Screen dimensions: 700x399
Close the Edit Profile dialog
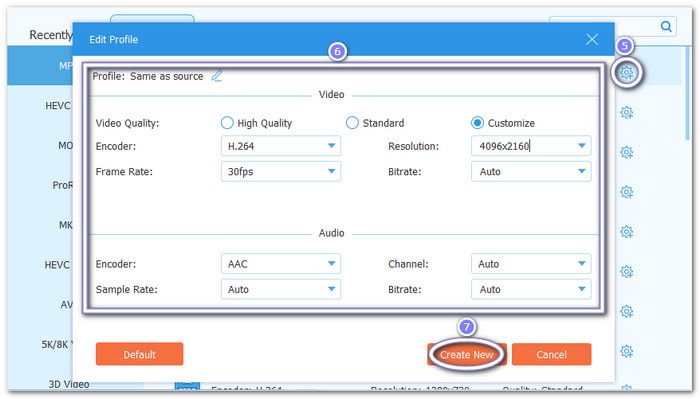click(x=592, y=39)
